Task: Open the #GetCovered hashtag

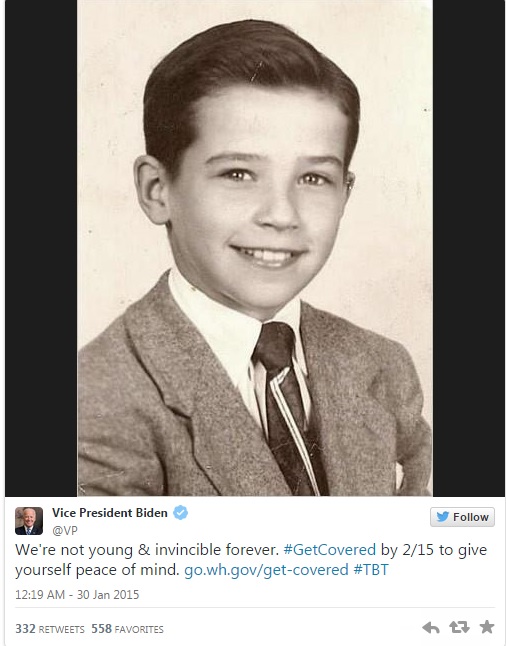Action: click(330, 550)
